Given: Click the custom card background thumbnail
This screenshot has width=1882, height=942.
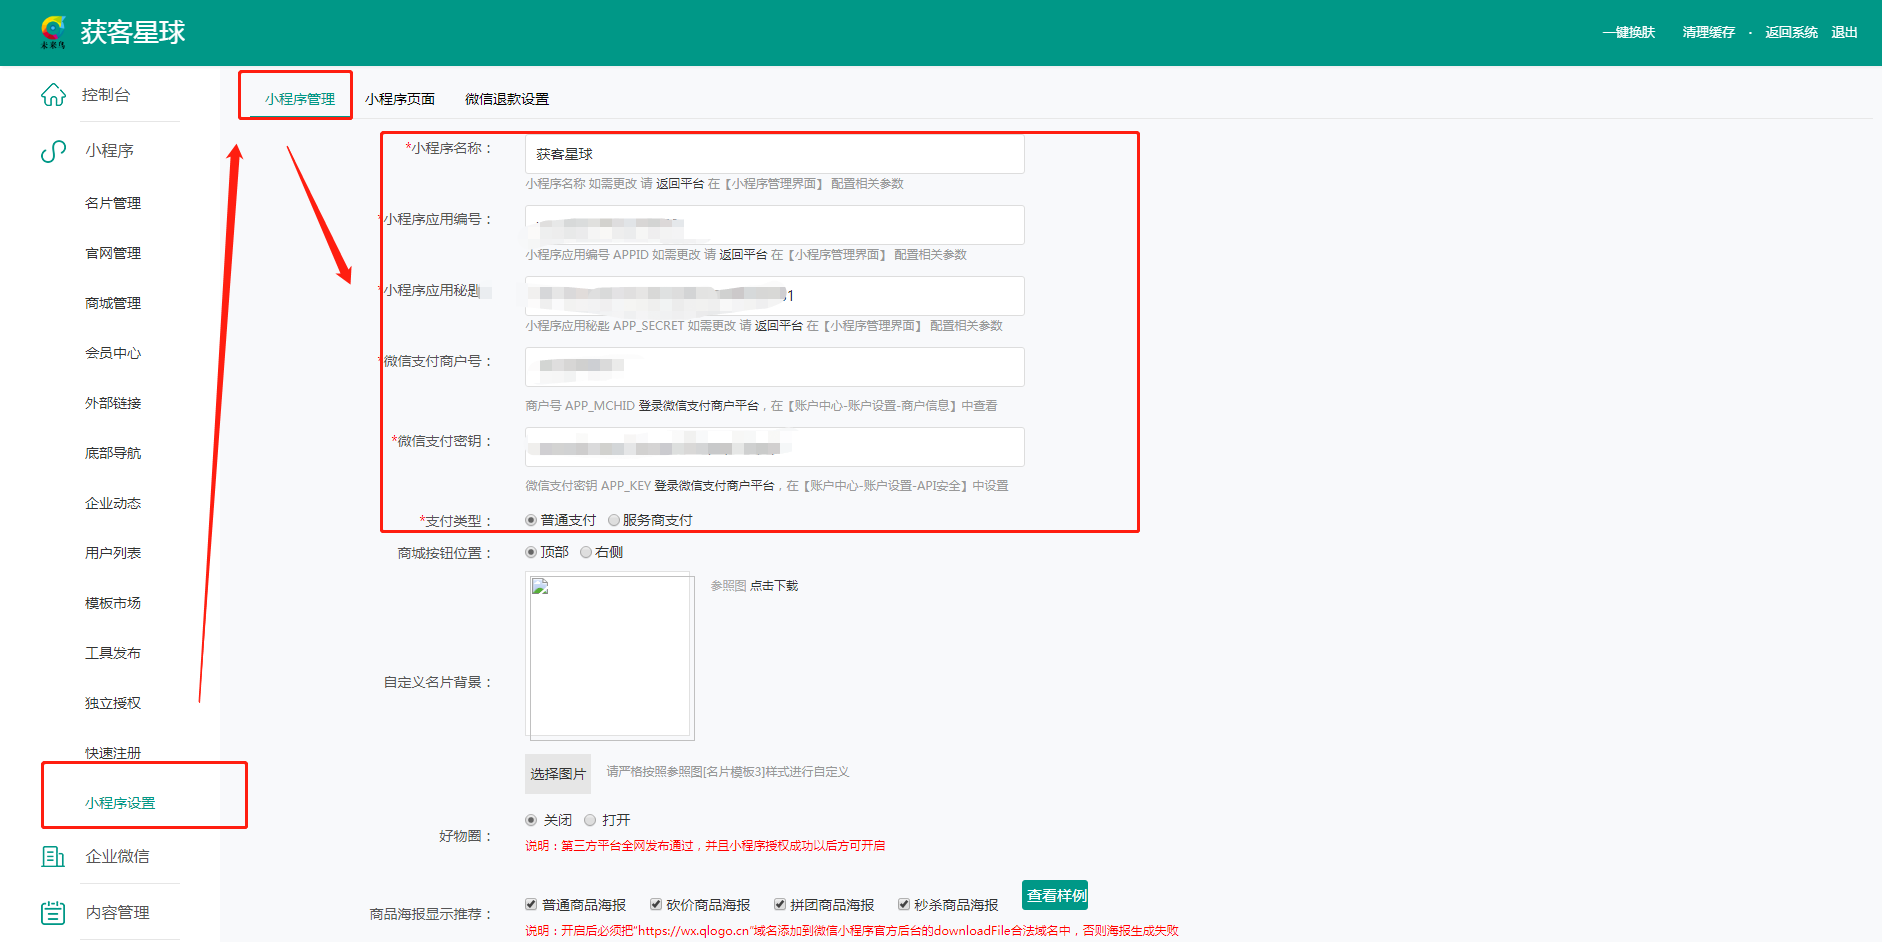Looking at the screenshot, I should pyautogui.click(x=609, y=656).
